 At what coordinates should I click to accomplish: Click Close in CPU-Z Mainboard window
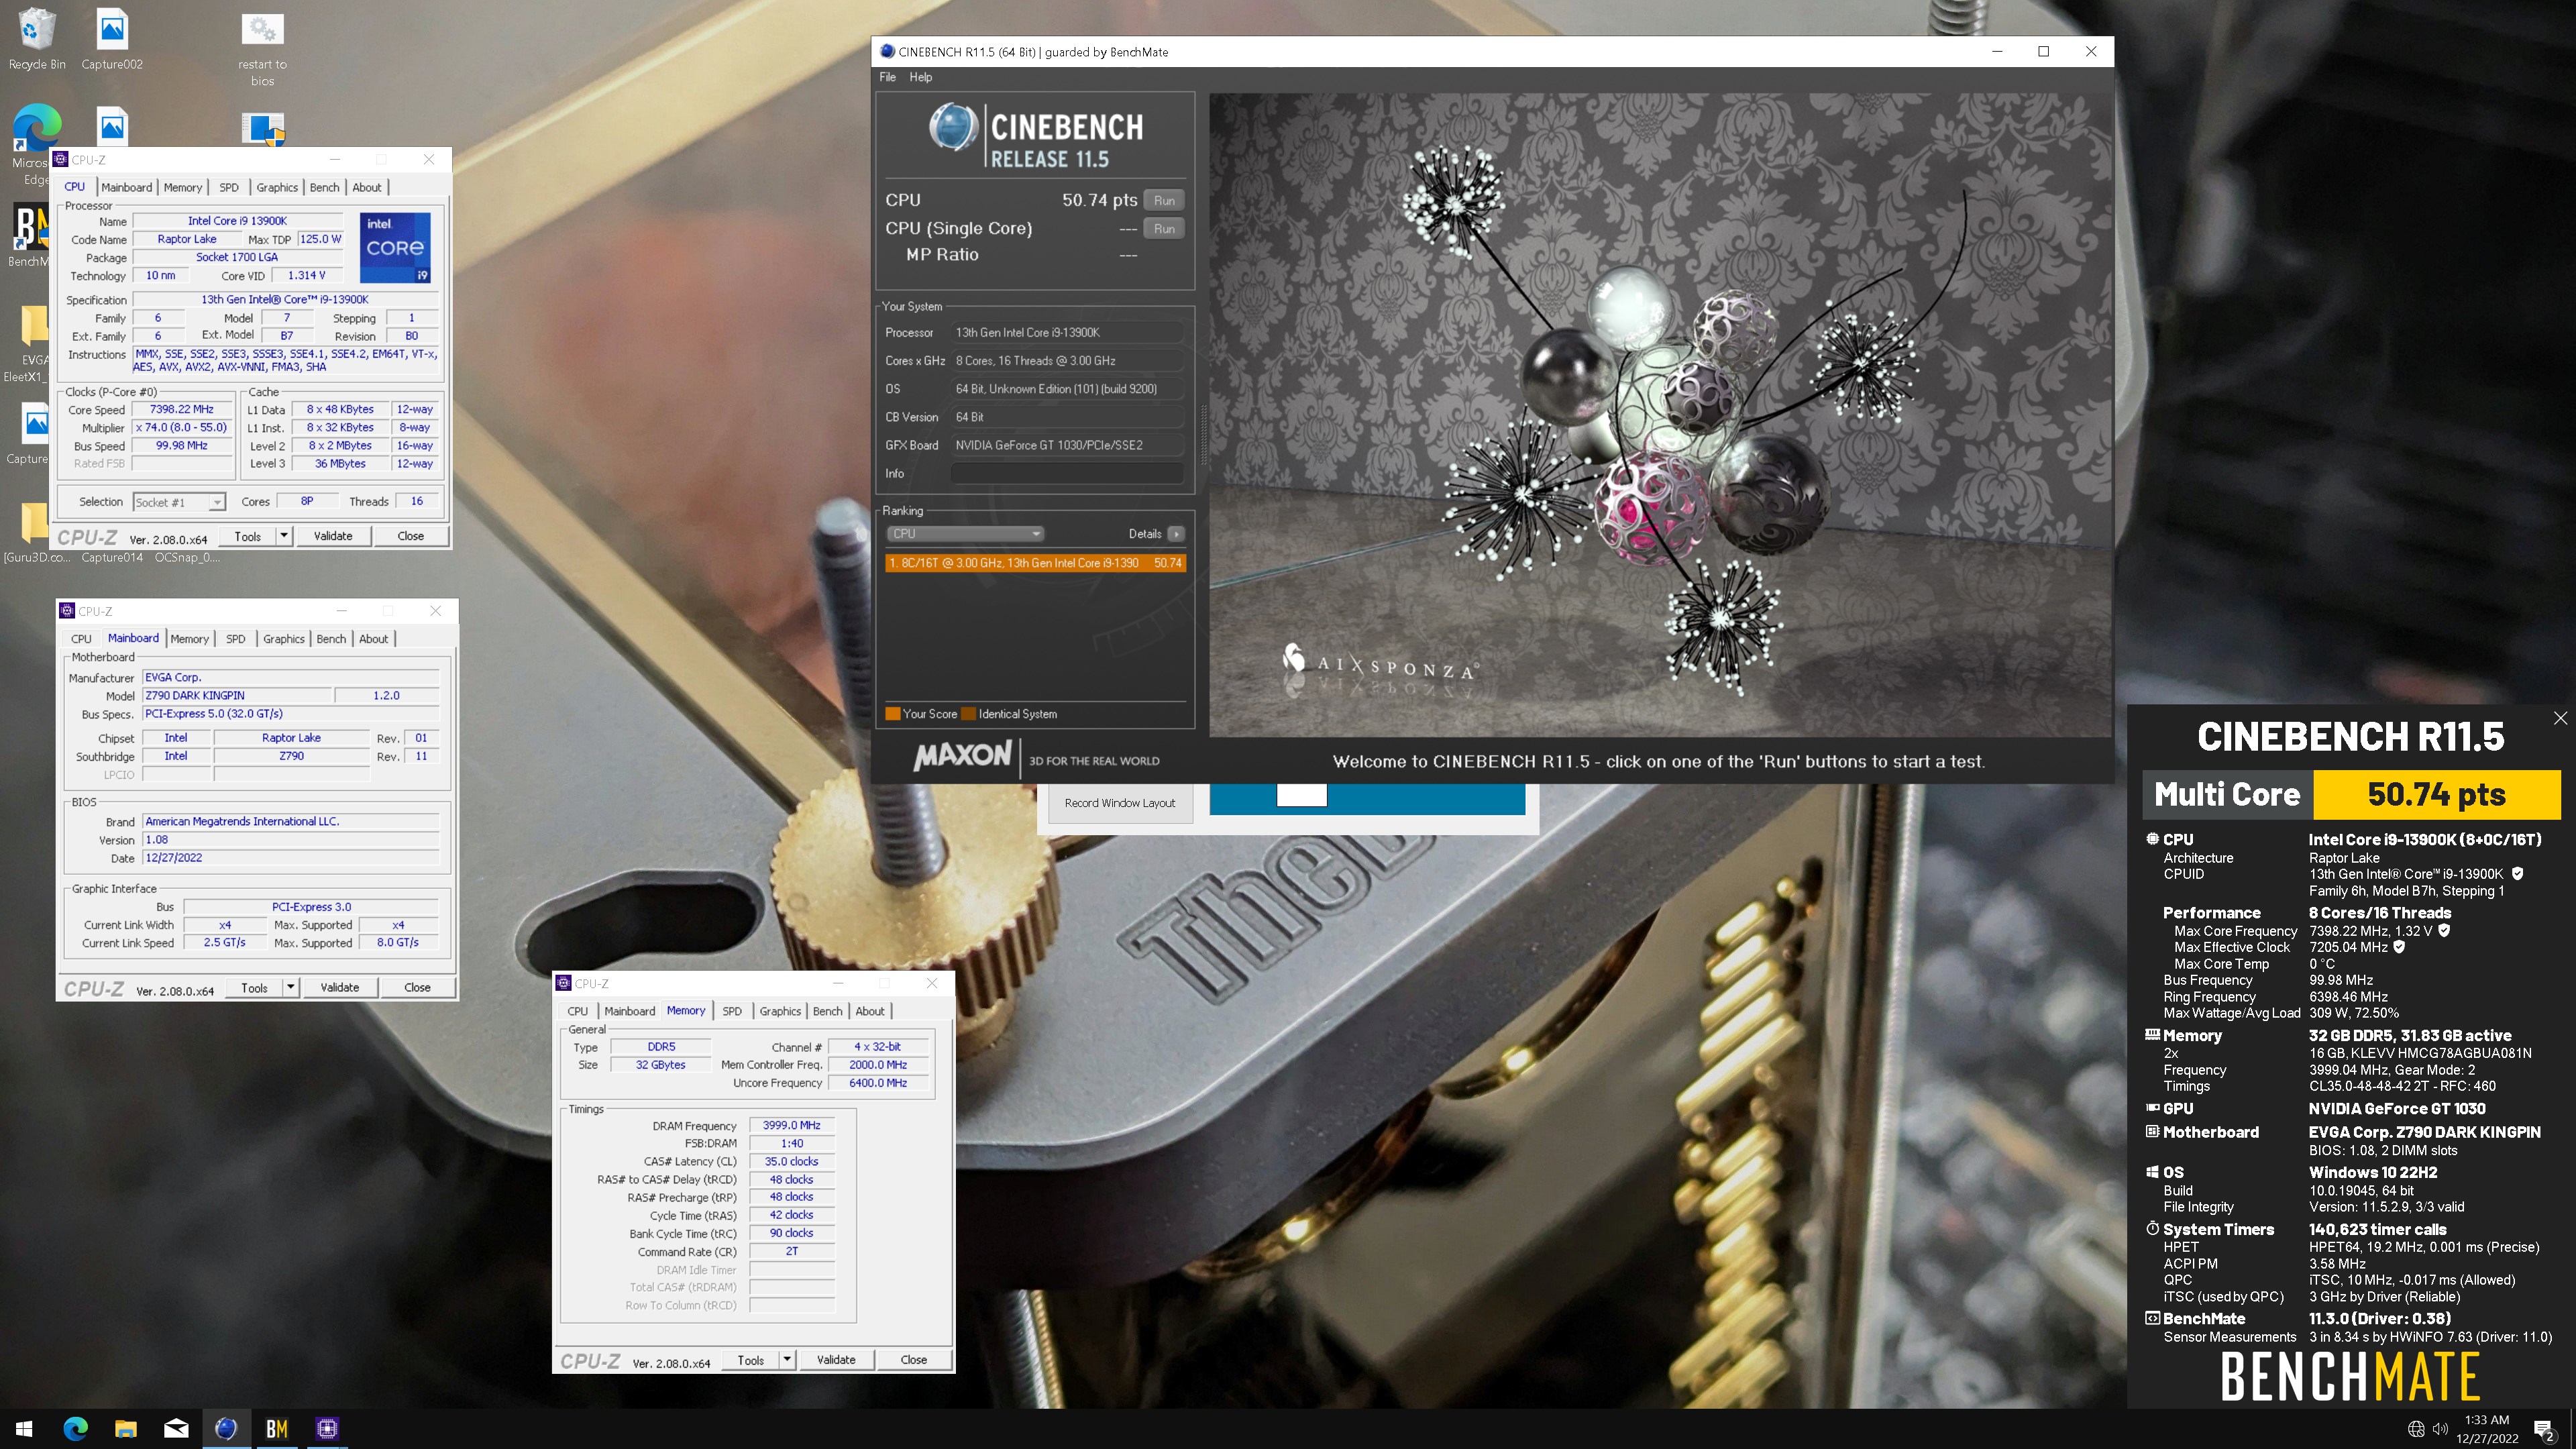(x=417, y=987)
